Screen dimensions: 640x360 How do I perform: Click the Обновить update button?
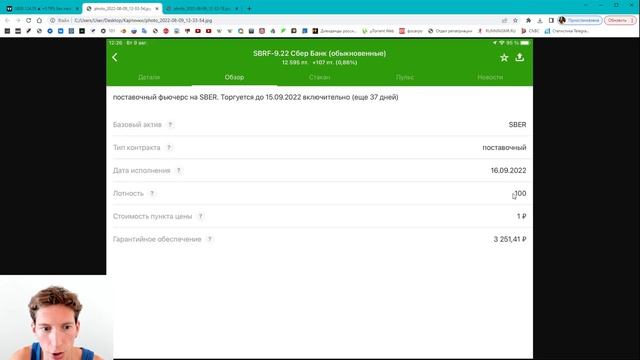coord(620,20)
